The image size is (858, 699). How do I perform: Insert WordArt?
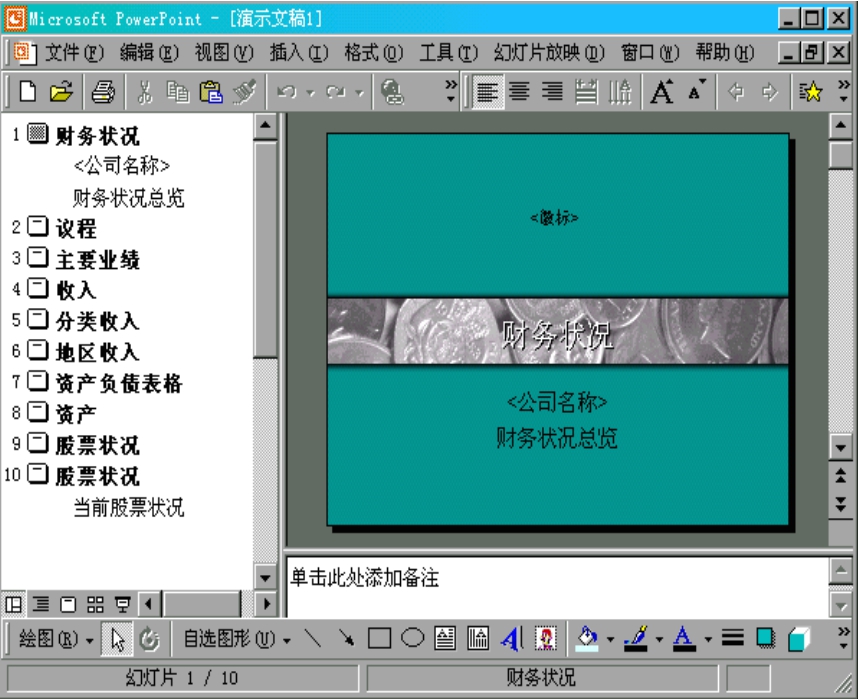[x=512, y=638]
